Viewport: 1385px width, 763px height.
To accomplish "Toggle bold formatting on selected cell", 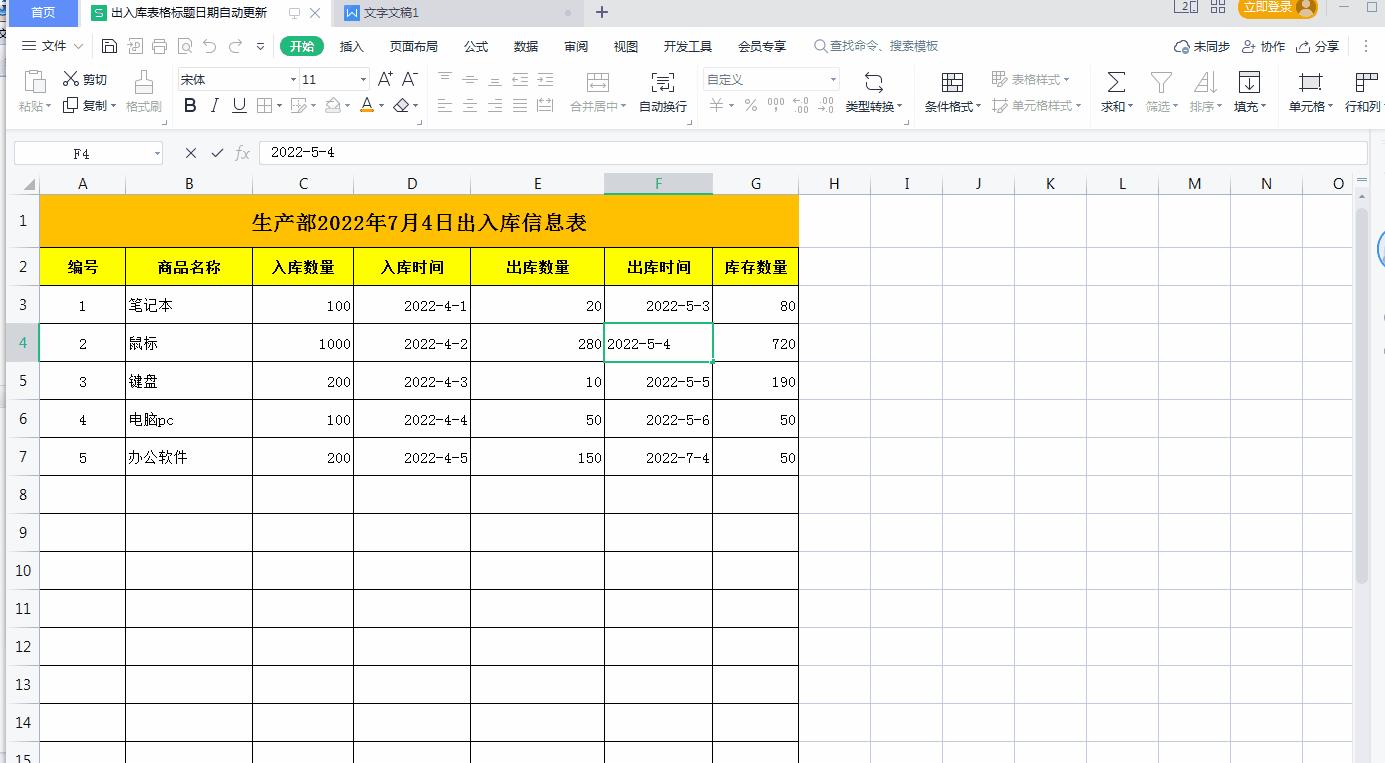I will pyautogui.click(x=189, y=105).
